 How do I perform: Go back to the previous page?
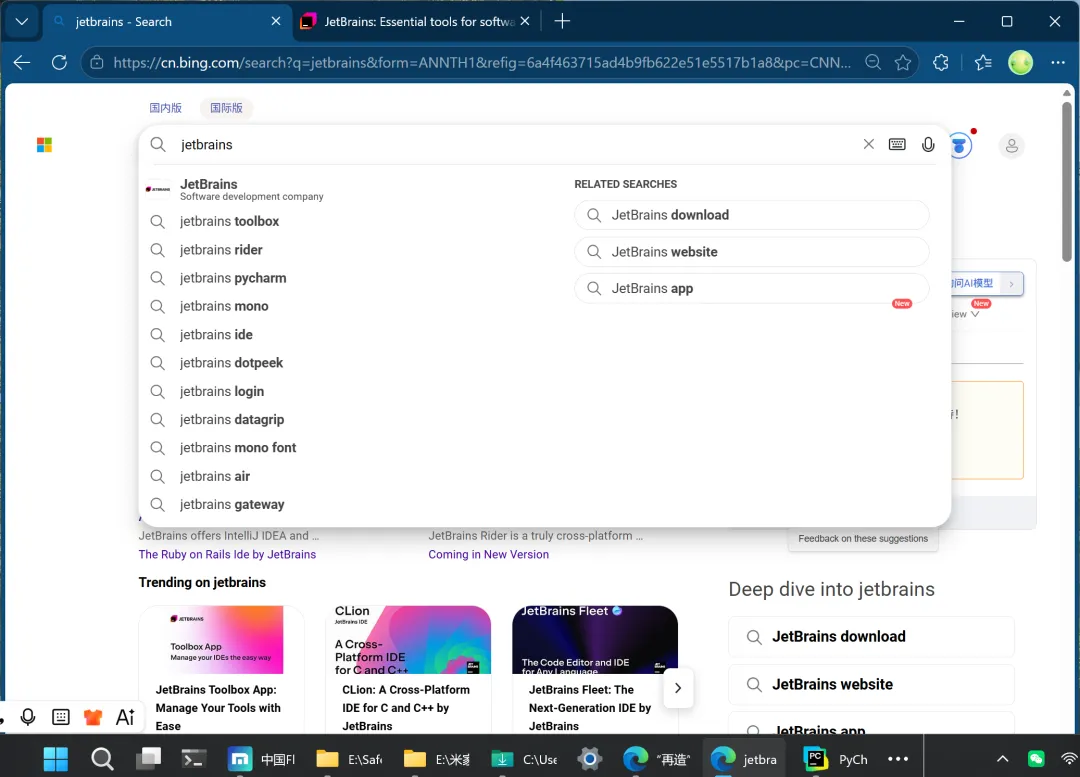coord(21,63)
